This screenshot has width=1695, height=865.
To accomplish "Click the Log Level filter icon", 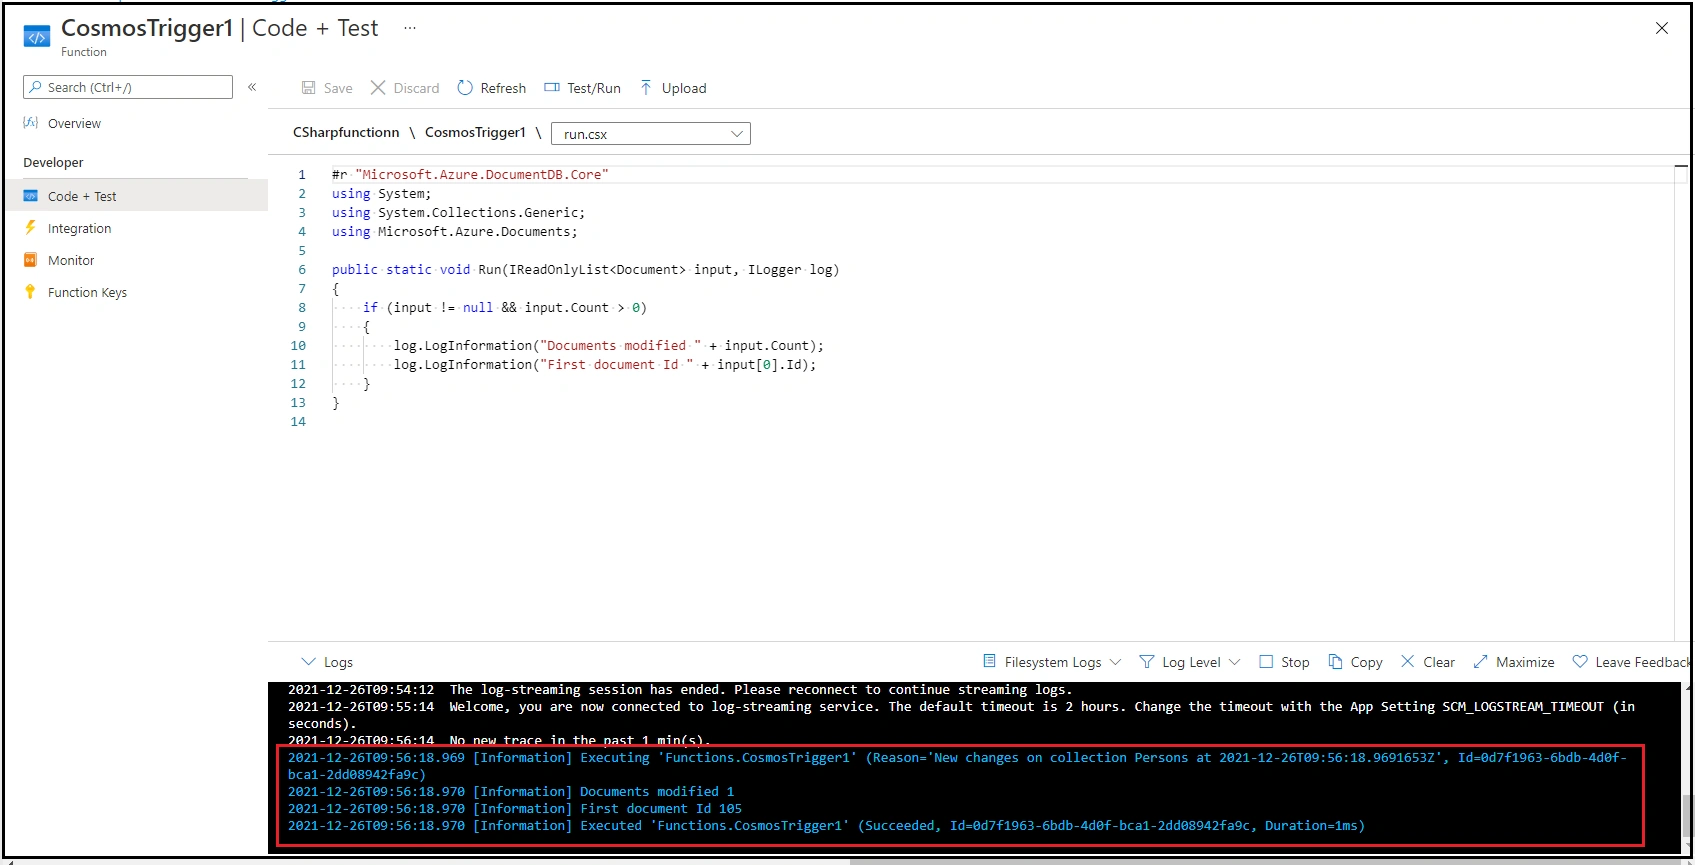I will click(x=1147, y=661).
